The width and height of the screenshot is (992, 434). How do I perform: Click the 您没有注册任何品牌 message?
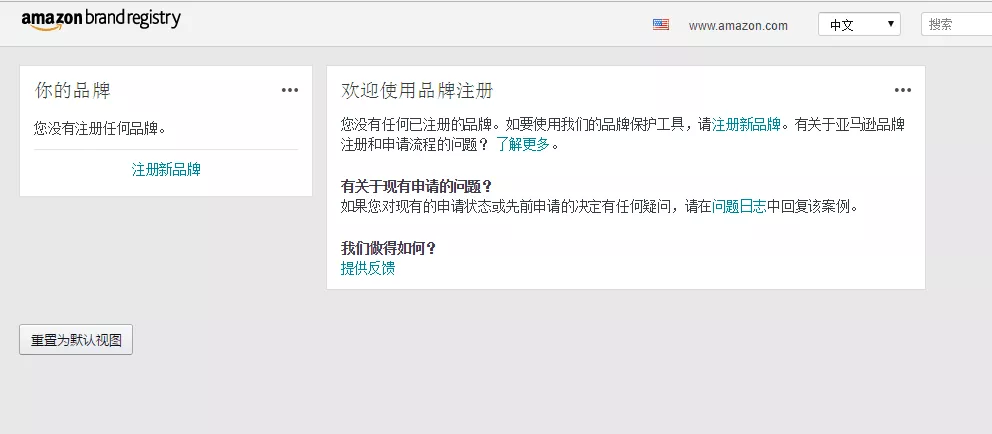100,129
